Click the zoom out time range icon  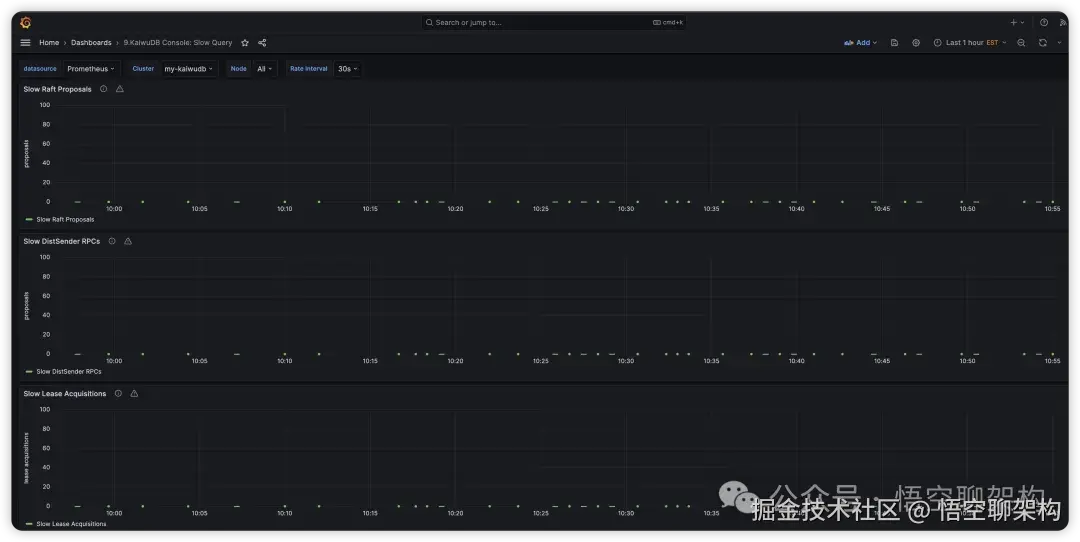(x=1021, y=43)
